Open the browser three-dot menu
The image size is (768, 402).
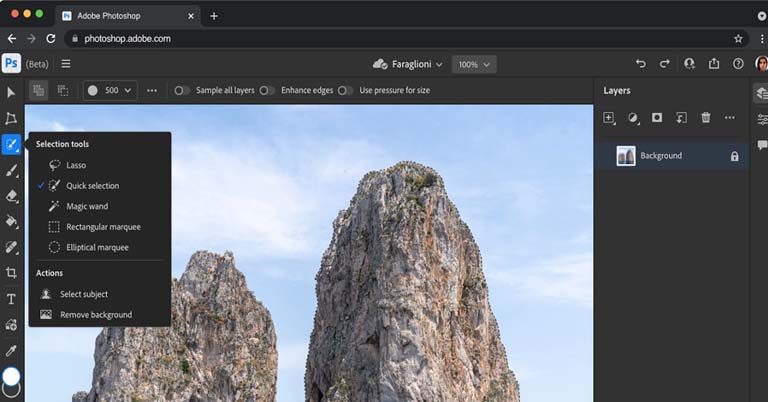click(762, 39)
